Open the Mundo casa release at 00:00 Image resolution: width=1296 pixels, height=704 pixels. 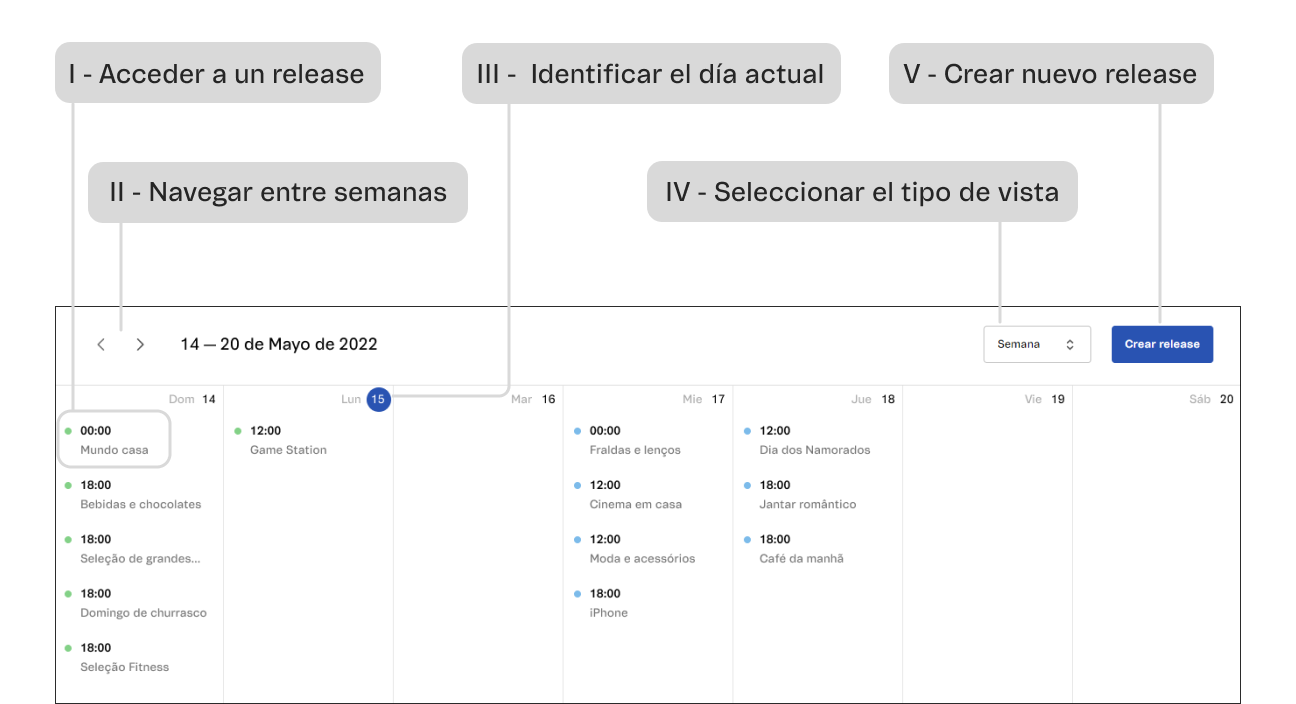(114, 440)
